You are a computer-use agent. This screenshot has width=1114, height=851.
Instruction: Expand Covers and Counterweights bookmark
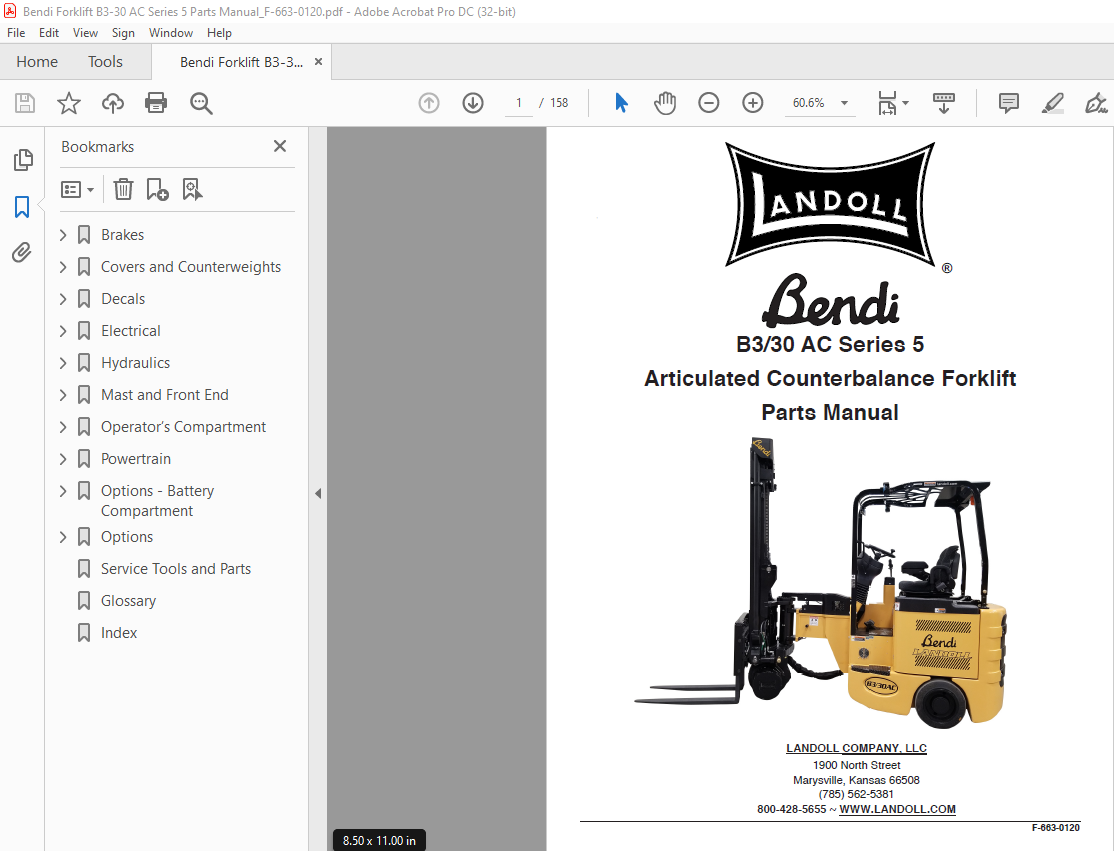click(63, 266)
